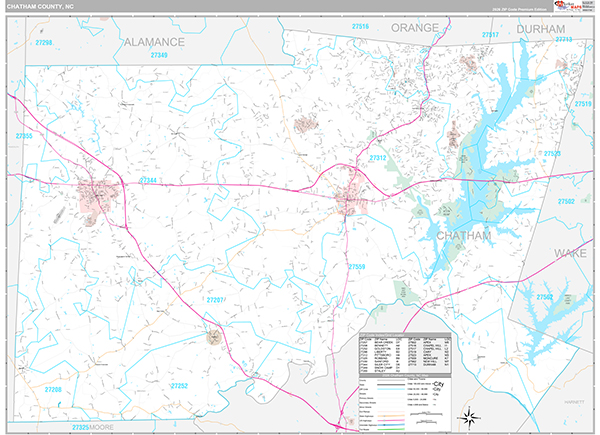Click ZIP code label 27519
Viewport: 600px width, 435px height.
pyautogui.click(x=583, y=104)
